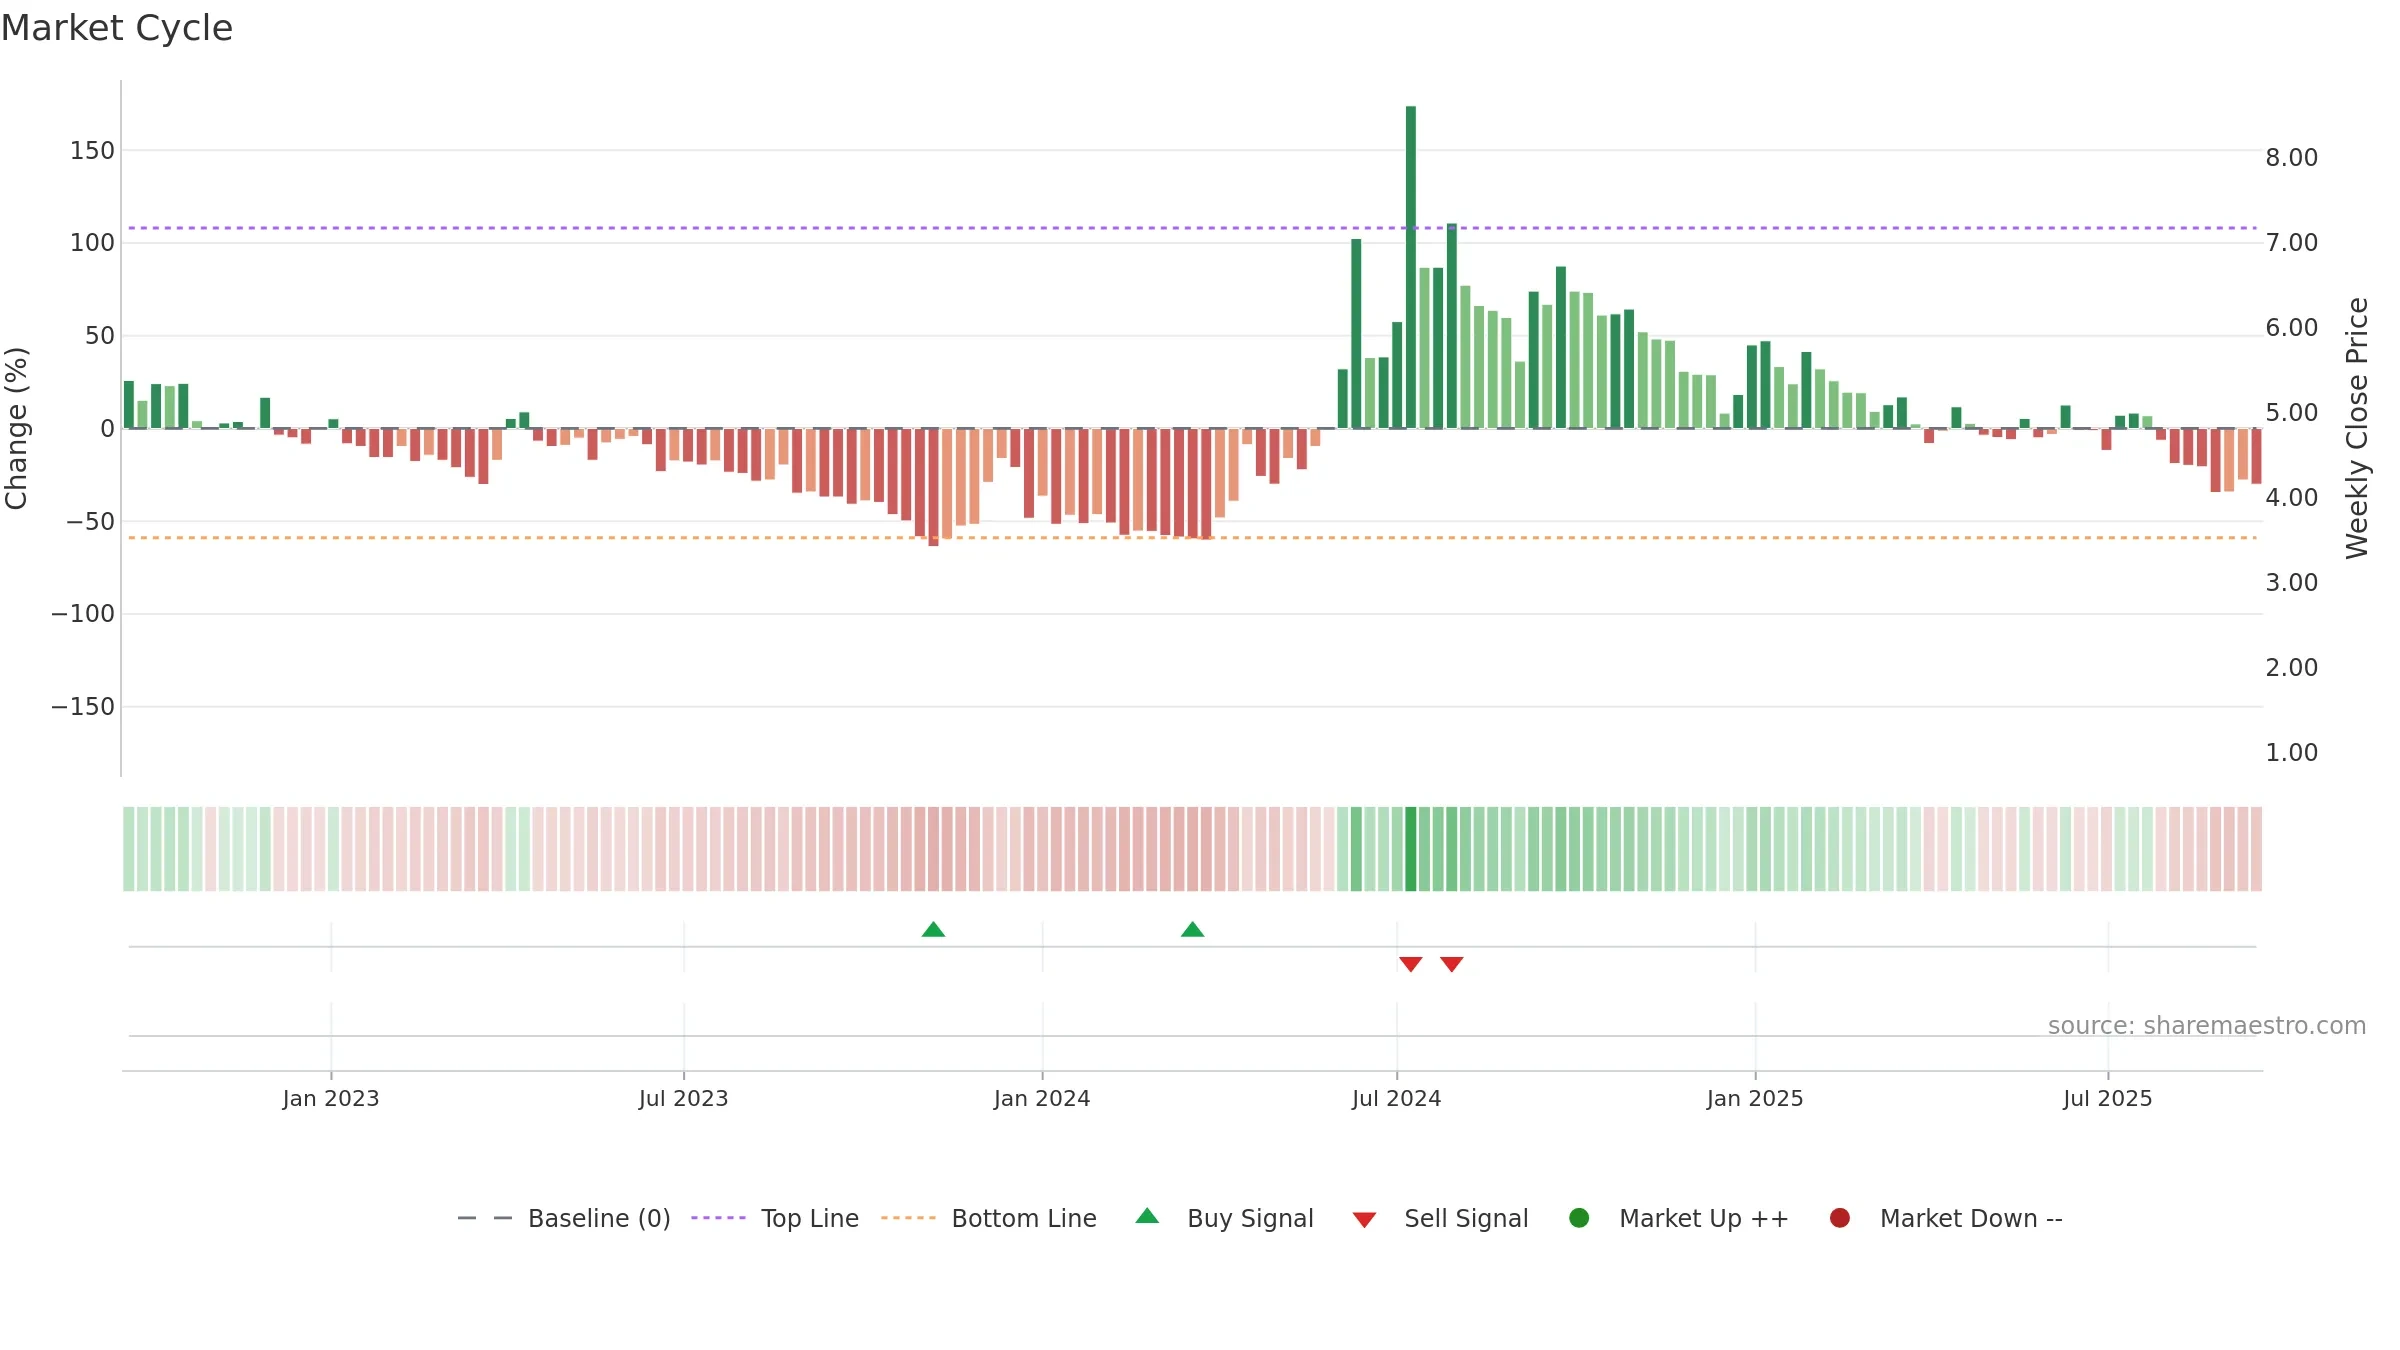Click the 8.00 right axis tick label

pyautogui.click(x=2291, y=158)
